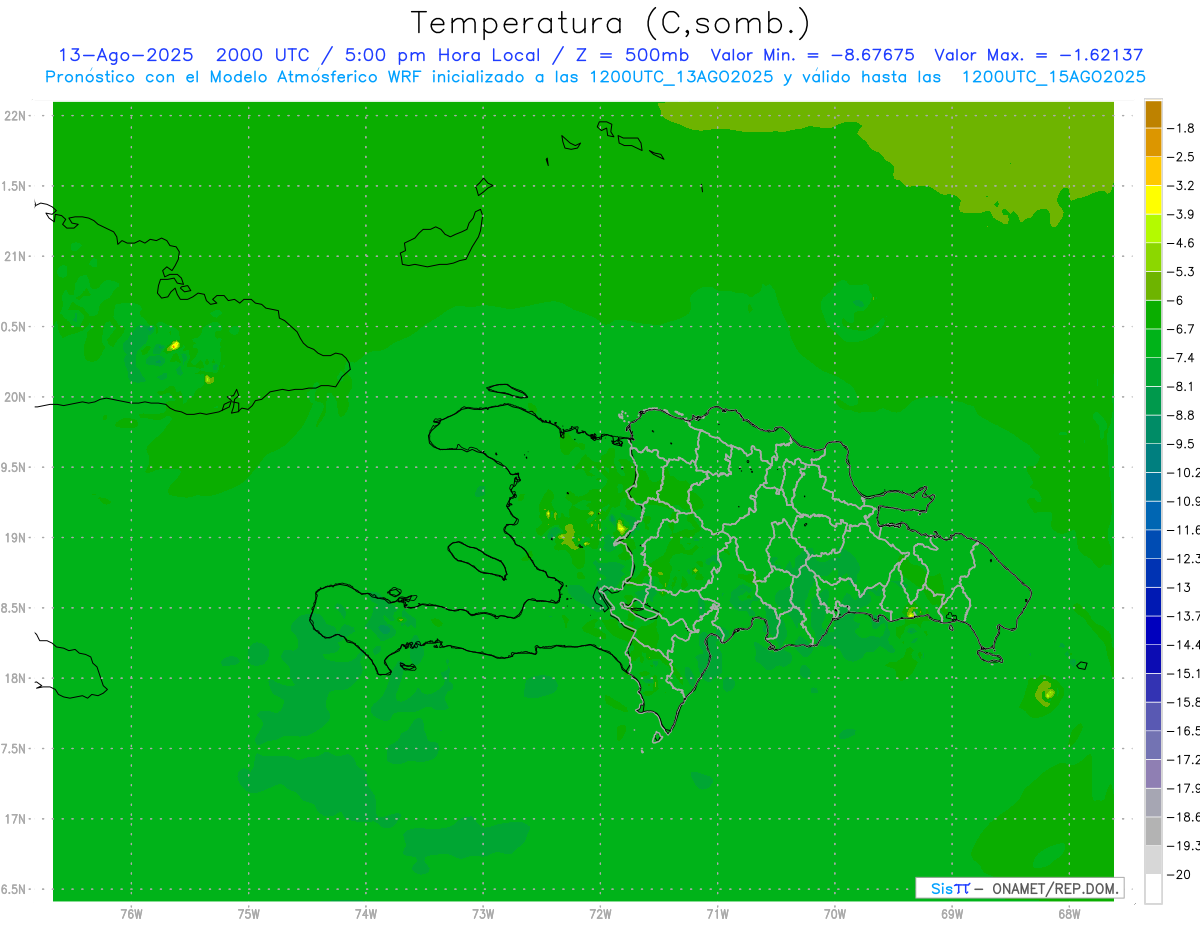Select the orange swatch atop the color scale
1200x927 pixels.
coord(1153,114)
